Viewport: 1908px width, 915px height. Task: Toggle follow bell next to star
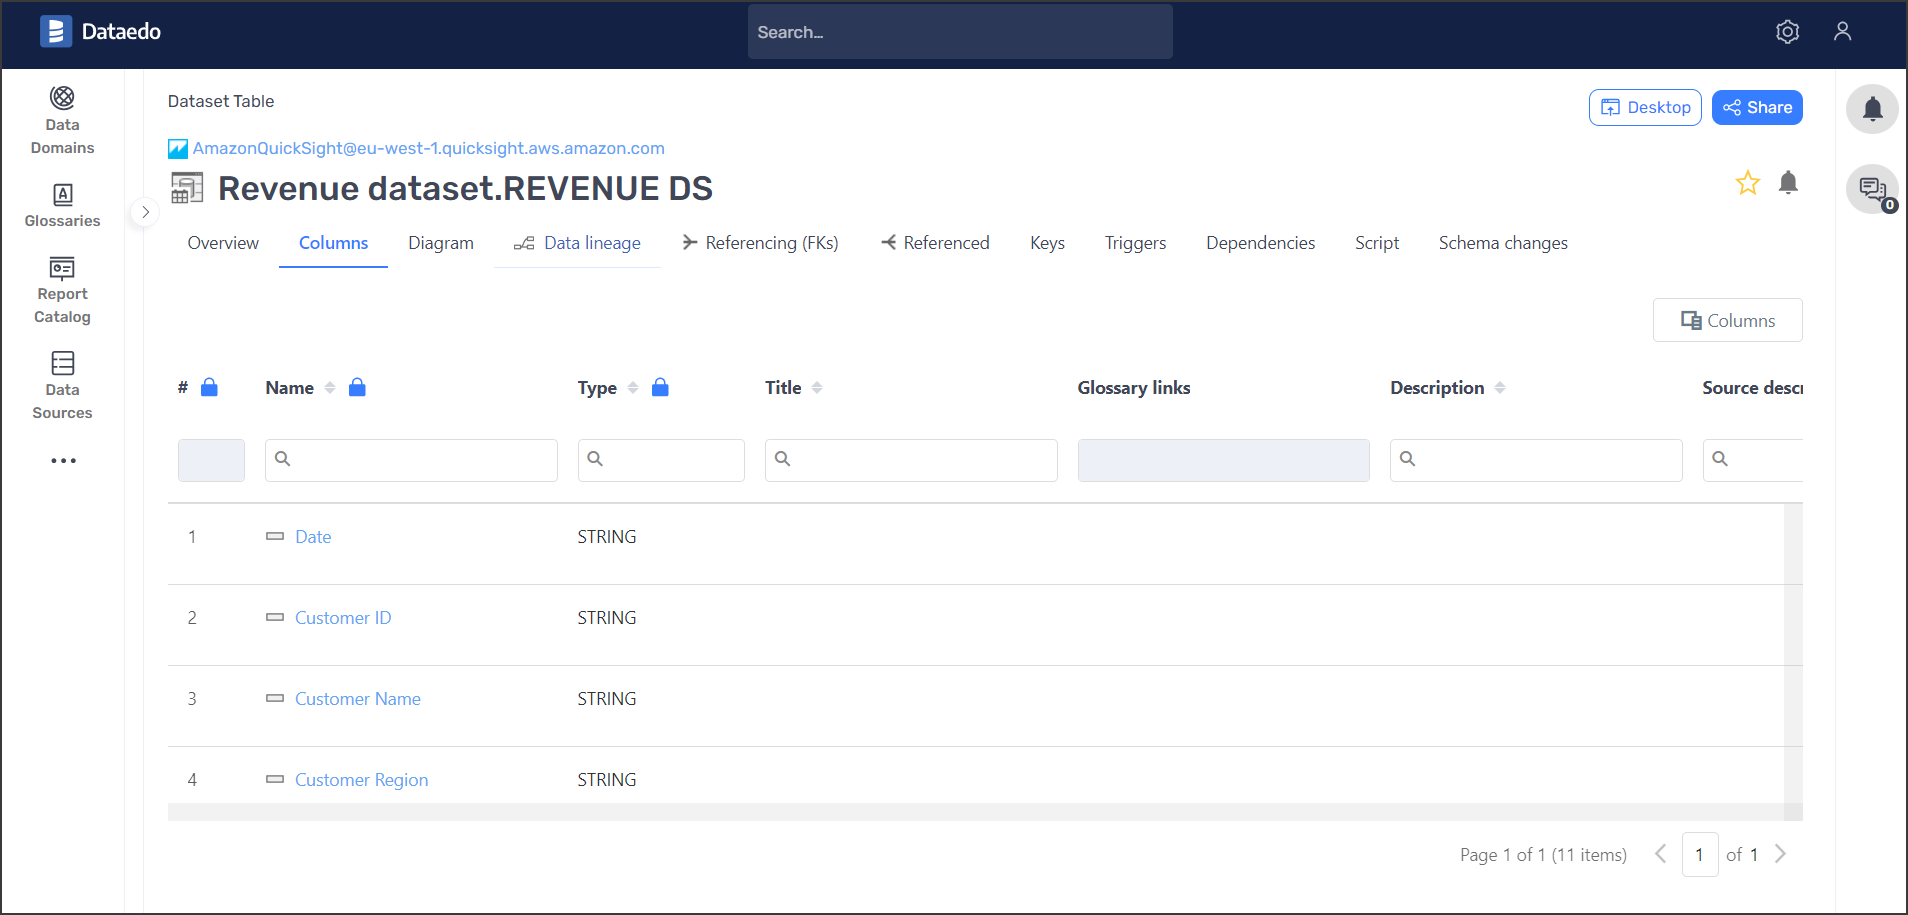pyautogui.click(x=1788, y=182)
